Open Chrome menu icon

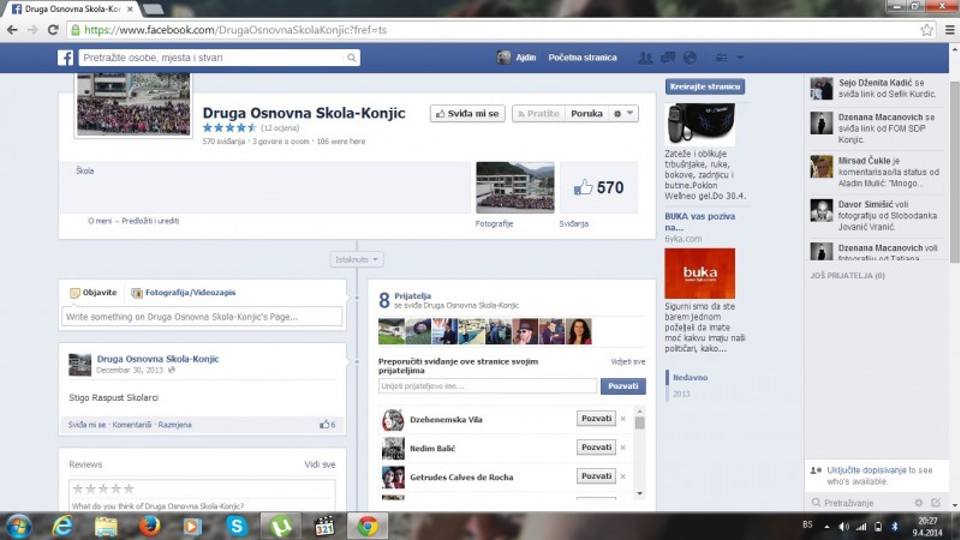pyautogui.click(x=949, y=29)
